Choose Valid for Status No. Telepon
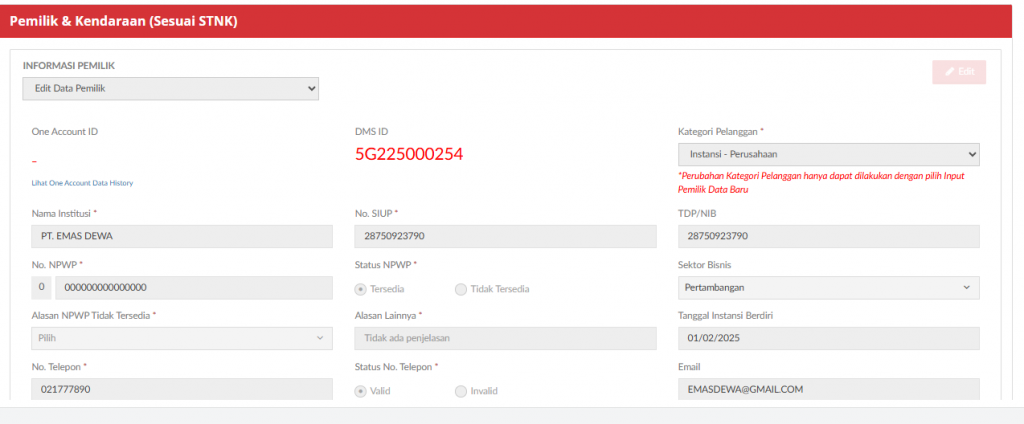Screen dimensions: 1024x424 pyautogui.click(x=361, y=391)
